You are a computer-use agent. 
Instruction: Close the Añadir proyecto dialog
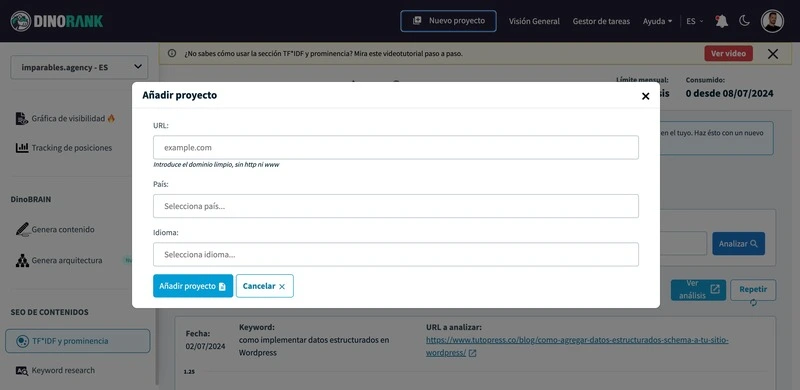[x=645, y=96]
